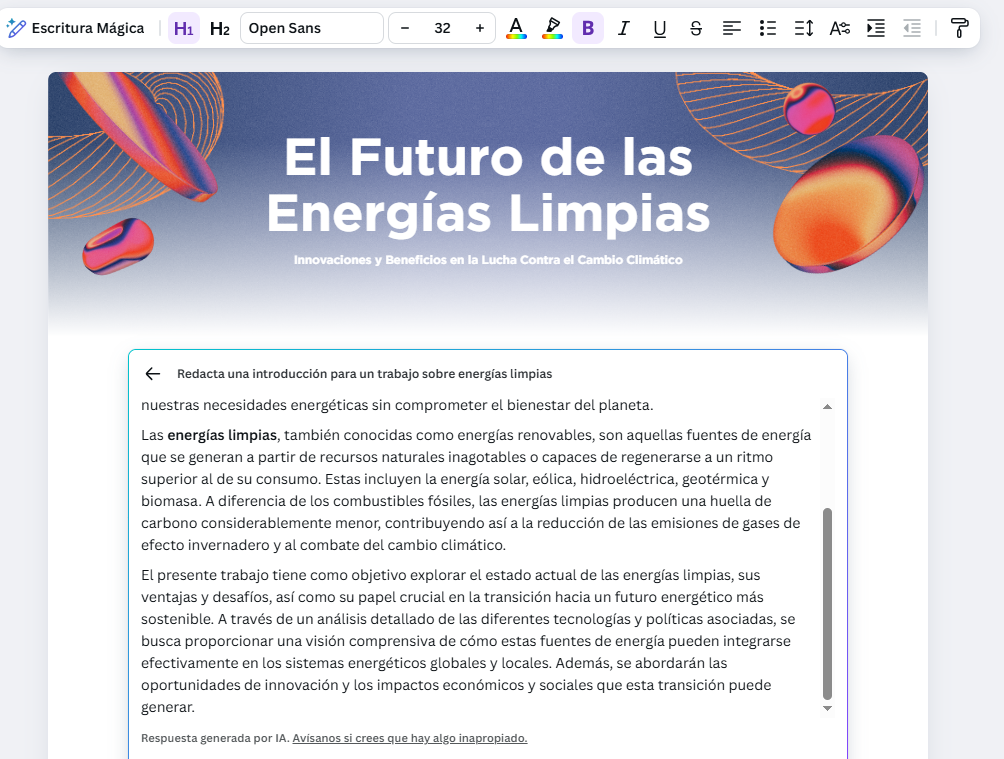Toggle the H1 heading style
The height and width of the screenshot is (759, 1004).
click(x=183, y=28)
